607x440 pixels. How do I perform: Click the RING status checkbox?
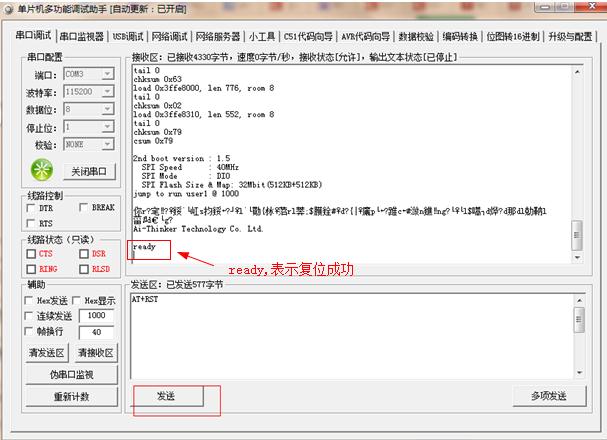click(31, 269)
